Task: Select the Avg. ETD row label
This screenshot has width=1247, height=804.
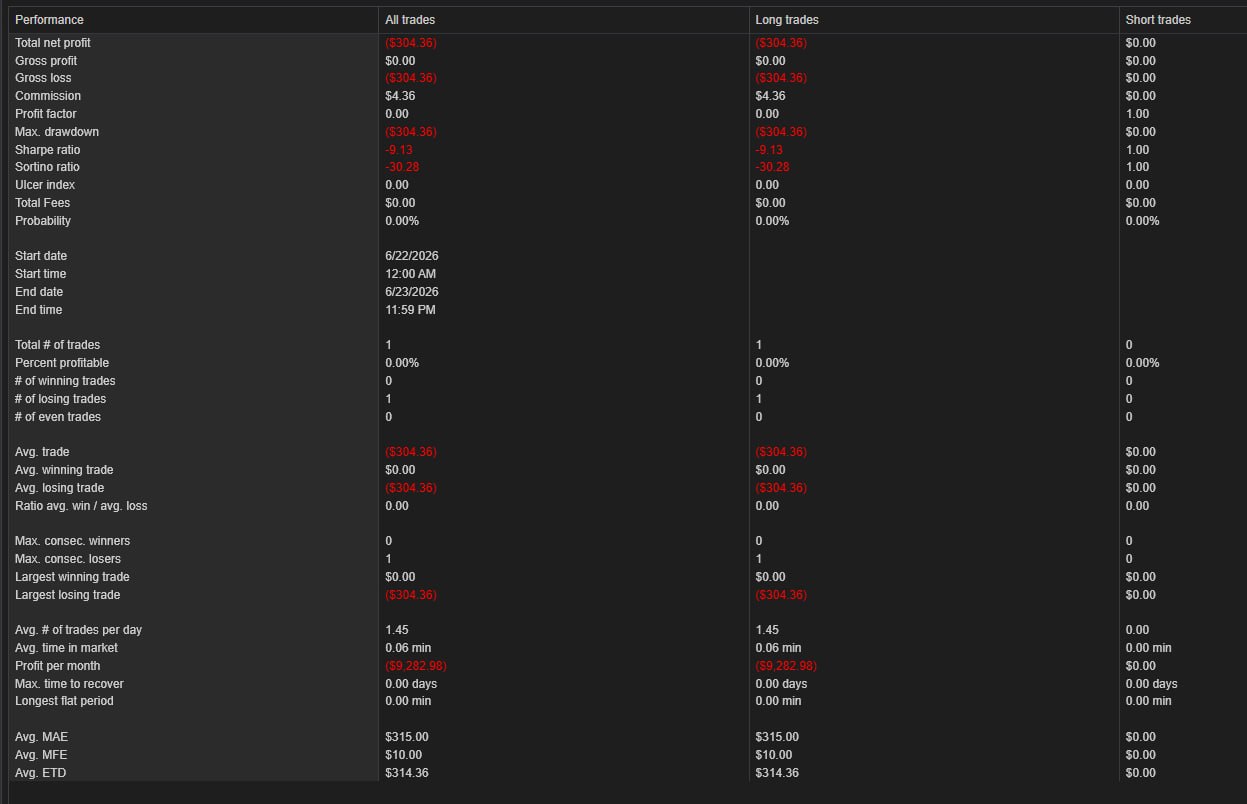Action: 41,773
